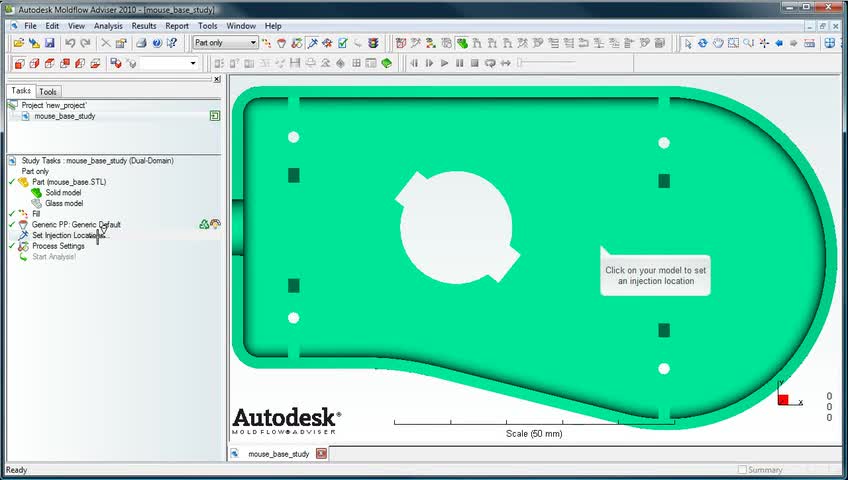The height and width of the screenshot is (480, 848).
Task: Open the Edit menu
Action: pyautogui.click(x=52, y=26)
